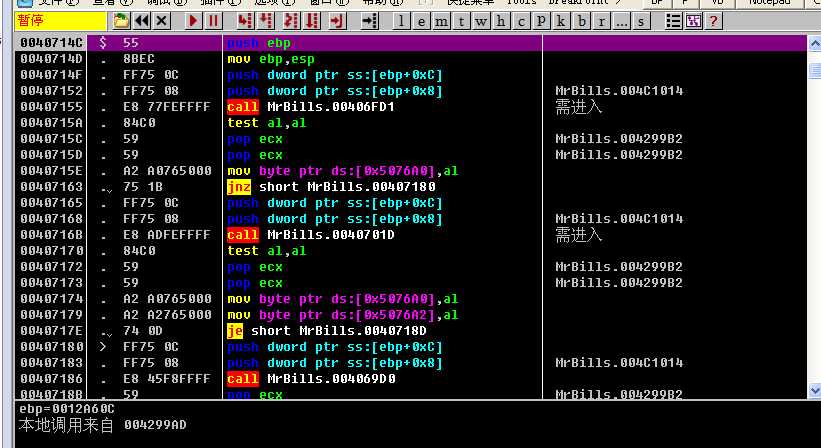Click the black Go to address icon
The height and width of the screenshot is (448, 821).
point(370,21)
